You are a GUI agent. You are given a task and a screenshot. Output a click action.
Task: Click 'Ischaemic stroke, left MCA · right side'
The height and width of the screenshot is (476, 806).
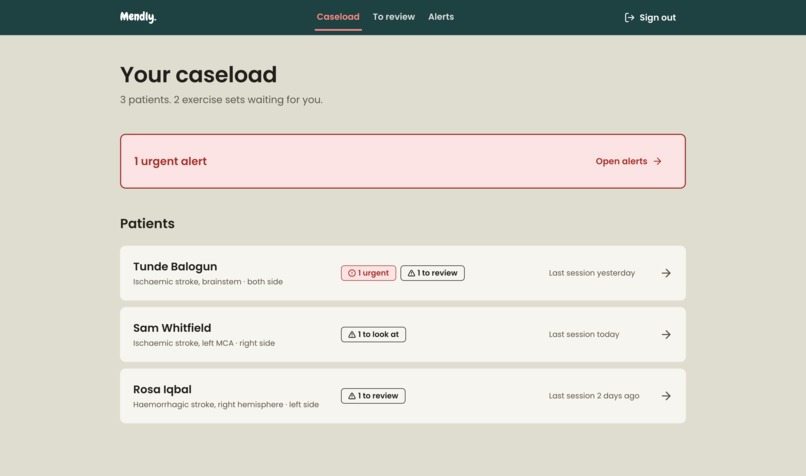(x=204, y=343)
